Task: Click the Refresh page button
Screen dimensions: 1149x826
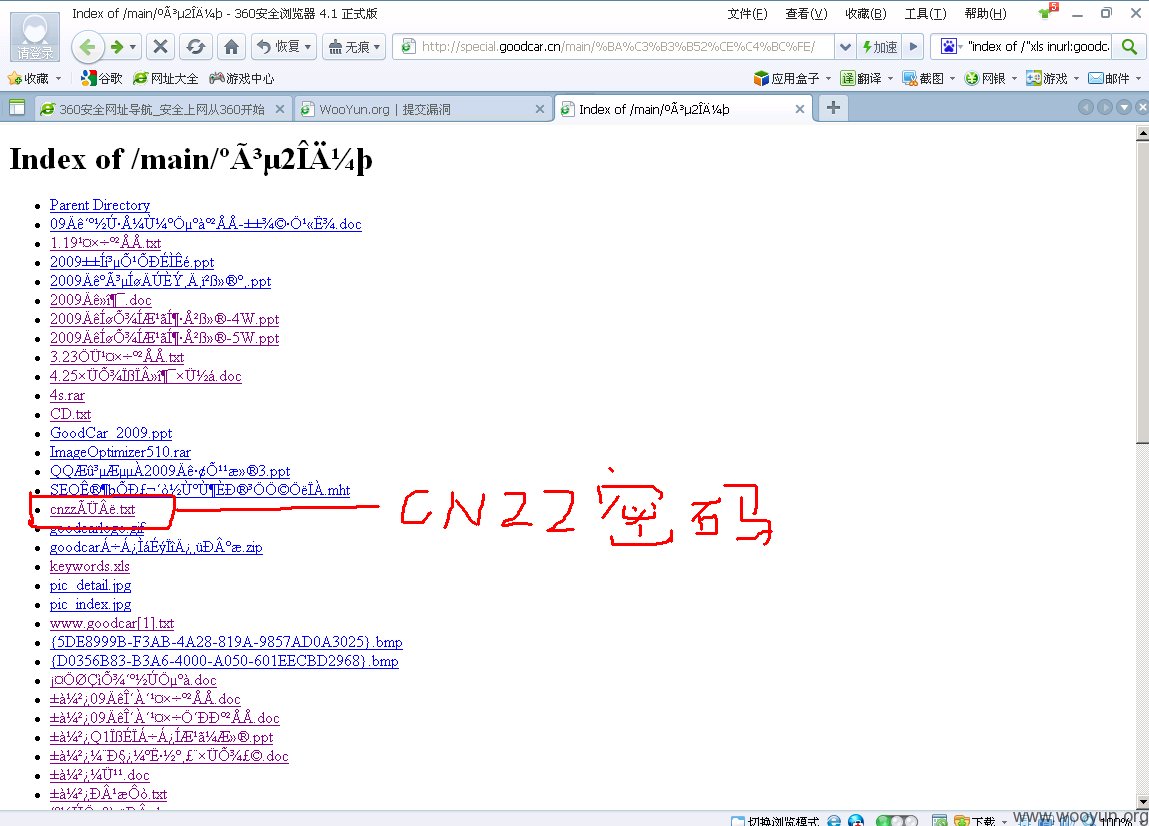Action: tap(196, 47)
